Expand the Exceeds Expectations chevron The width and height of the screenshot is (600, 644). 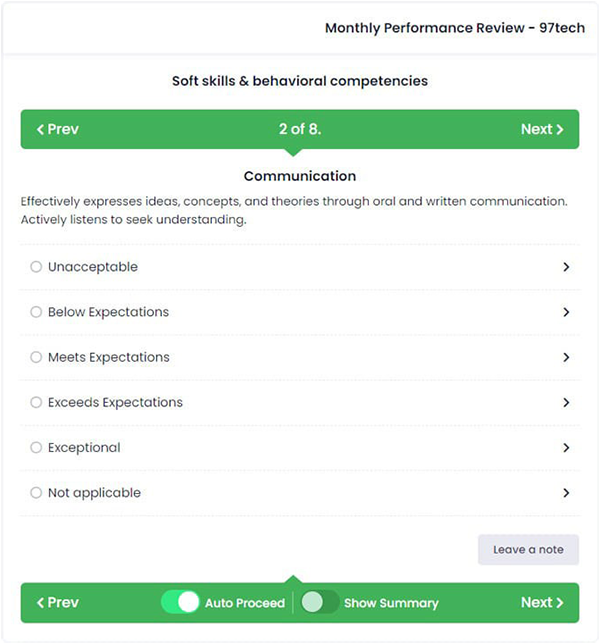(566, 402)
